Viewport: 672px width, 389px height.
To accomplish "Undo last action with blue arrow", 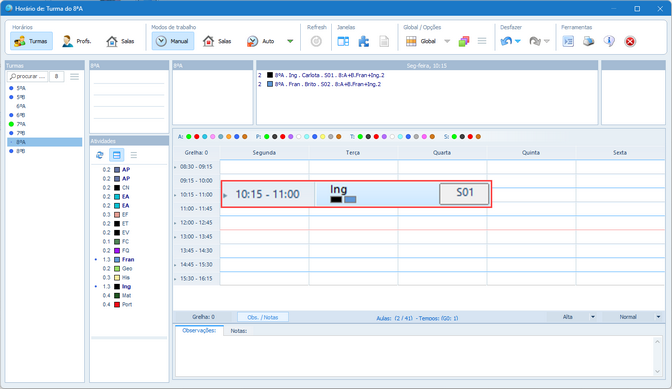I will (506, 41).
